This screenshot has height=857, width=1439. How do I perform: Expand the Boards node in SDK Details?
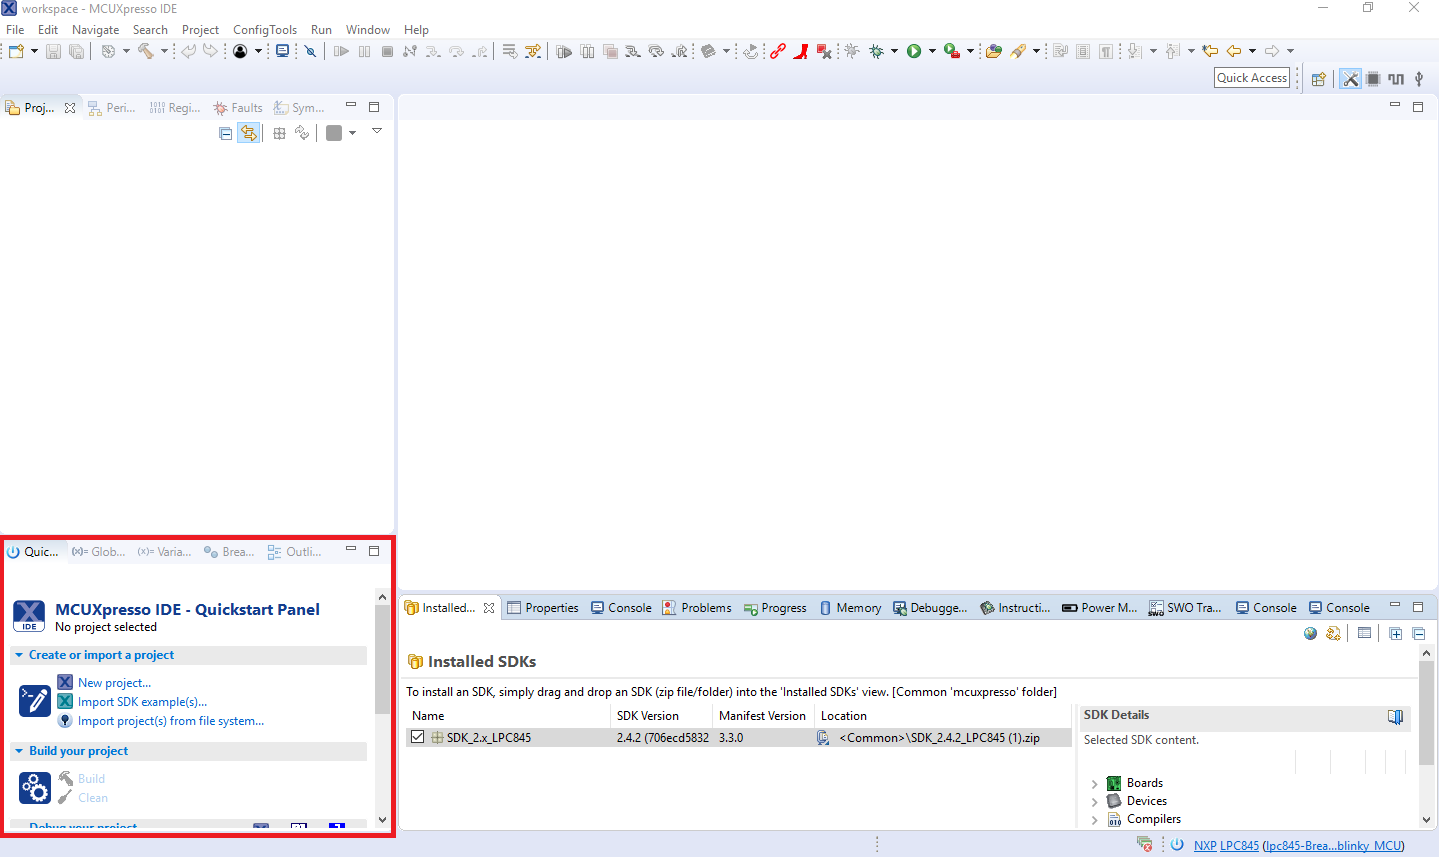point(1094,784)
